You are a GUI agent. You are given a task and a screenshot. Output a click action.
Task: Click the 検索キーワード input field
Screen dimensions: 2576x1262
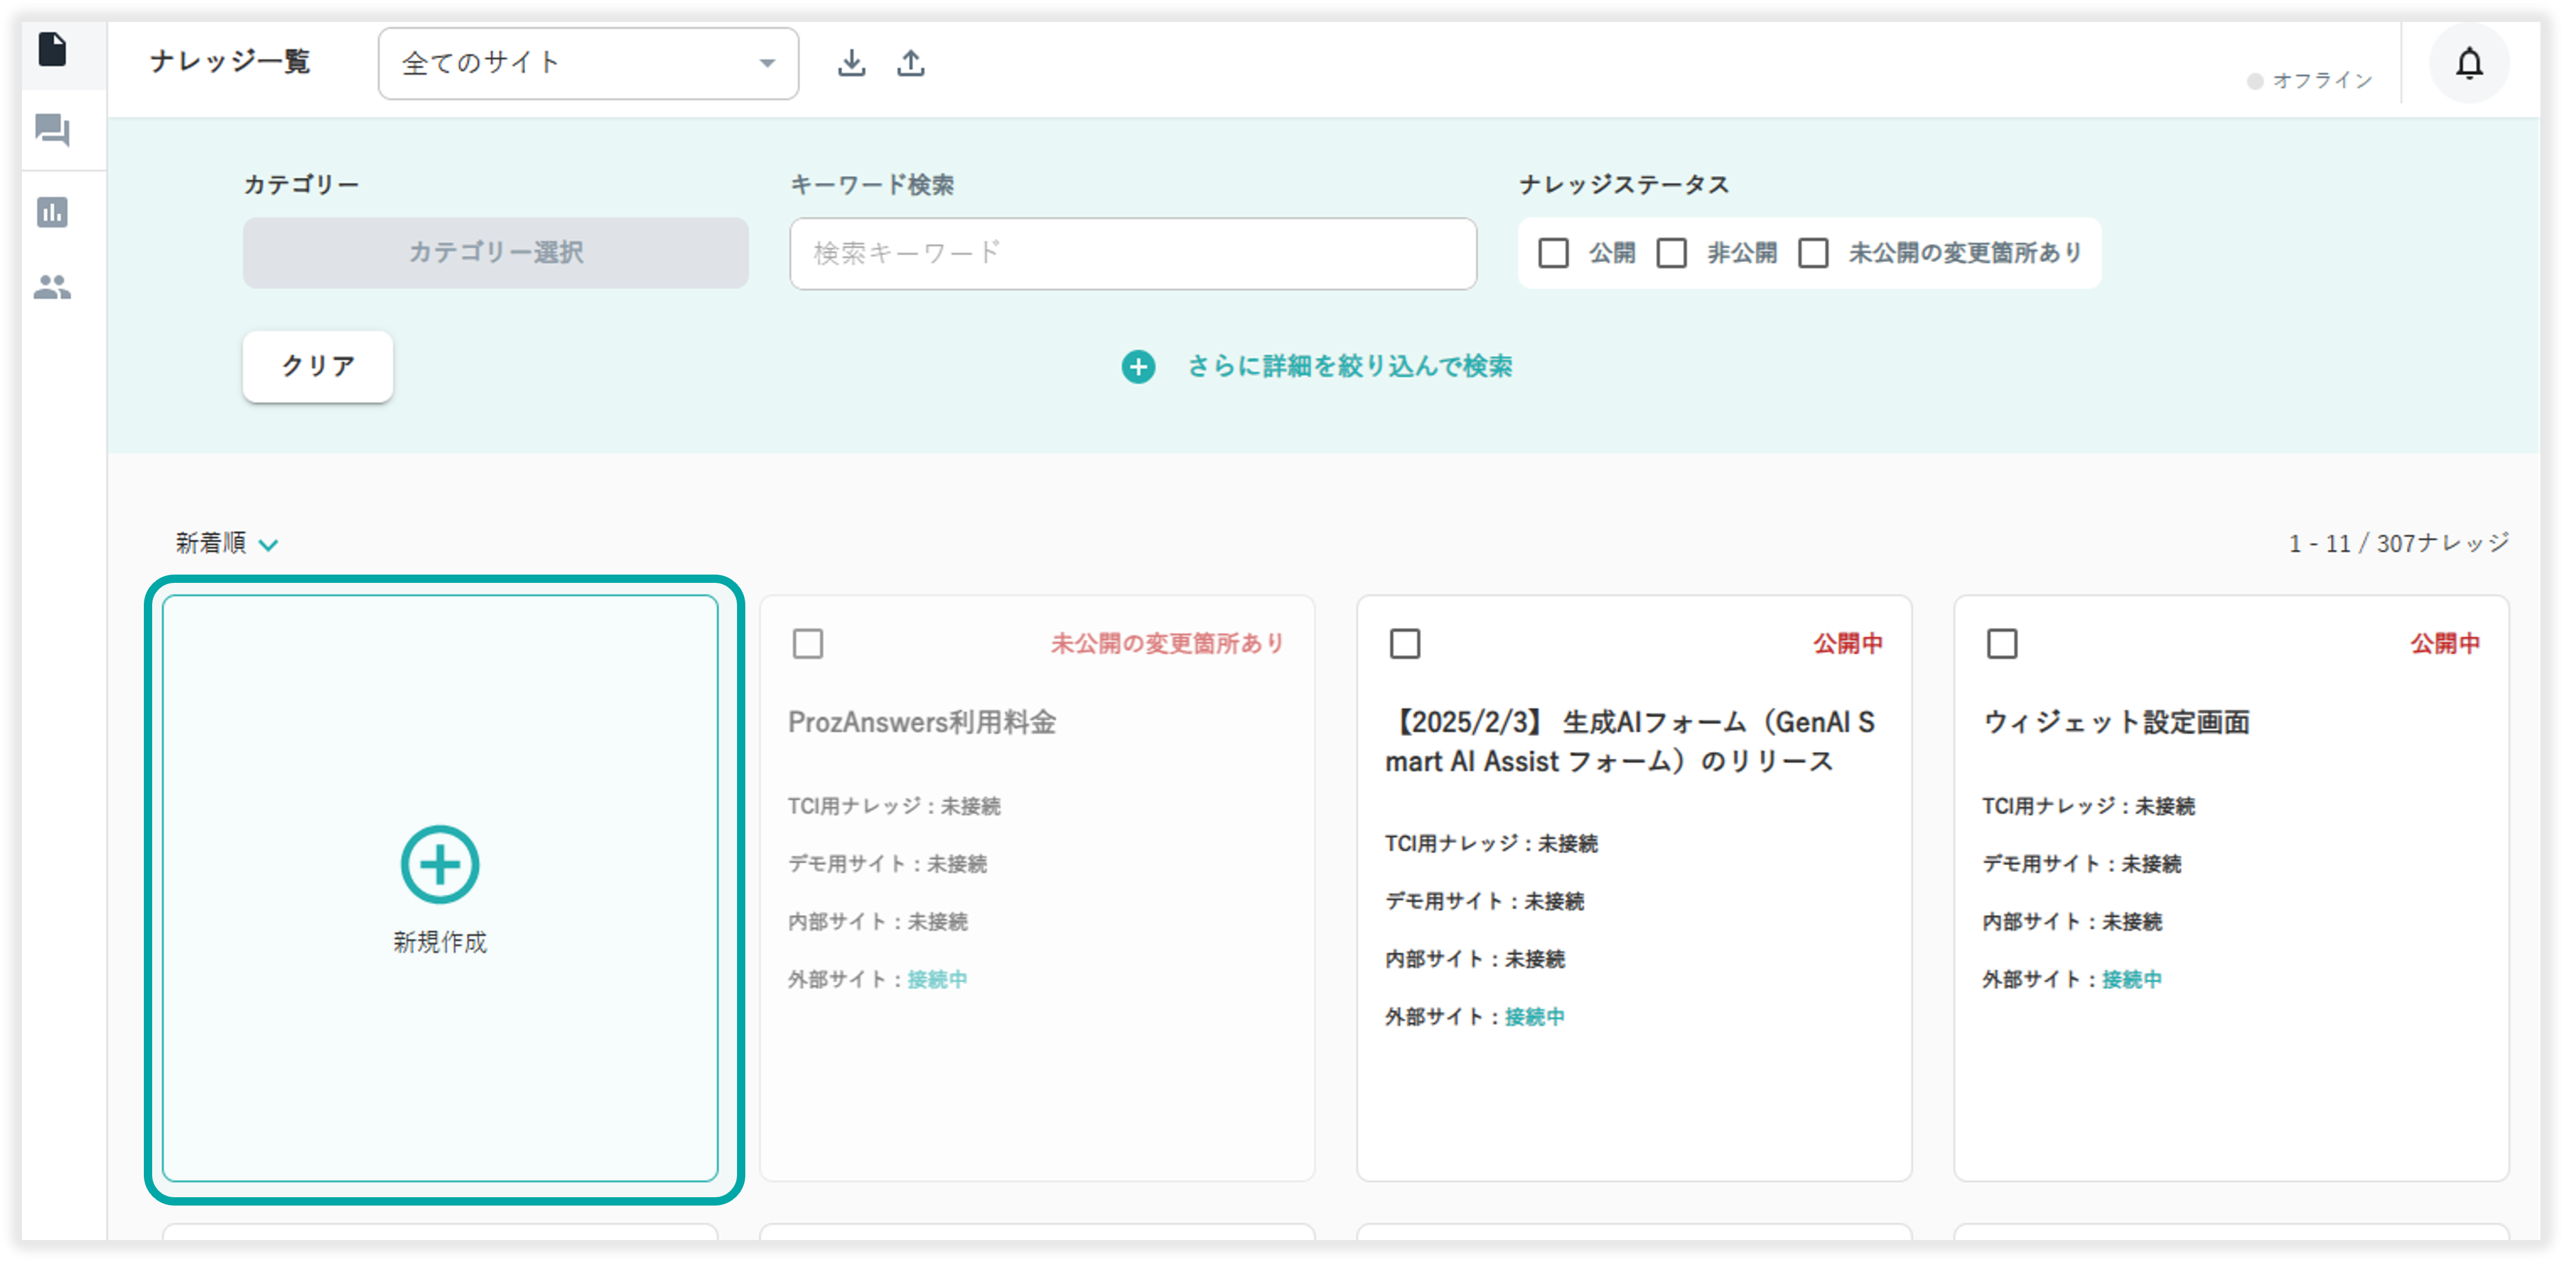pos(1132,254)
